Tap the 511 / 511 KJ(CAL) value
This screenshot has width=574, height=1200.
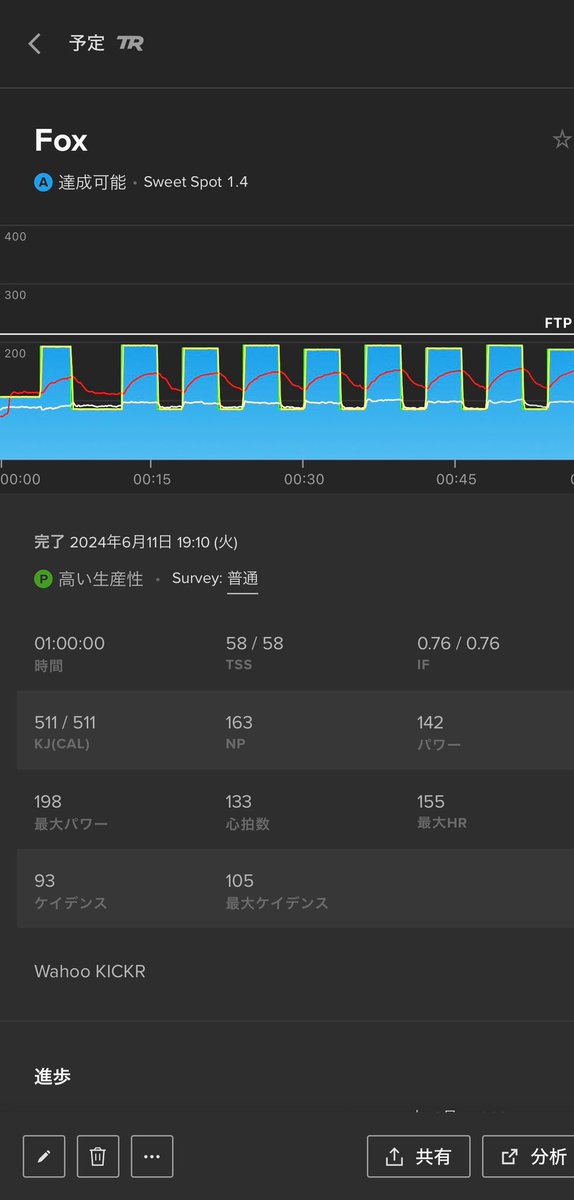[65, 722]
